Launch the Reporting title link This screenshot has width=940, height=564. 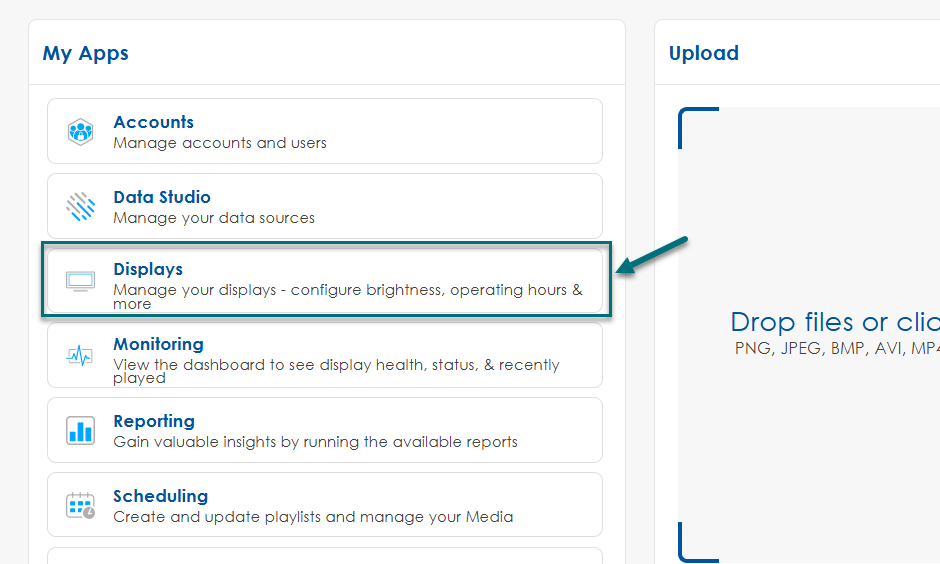point(154,421)
